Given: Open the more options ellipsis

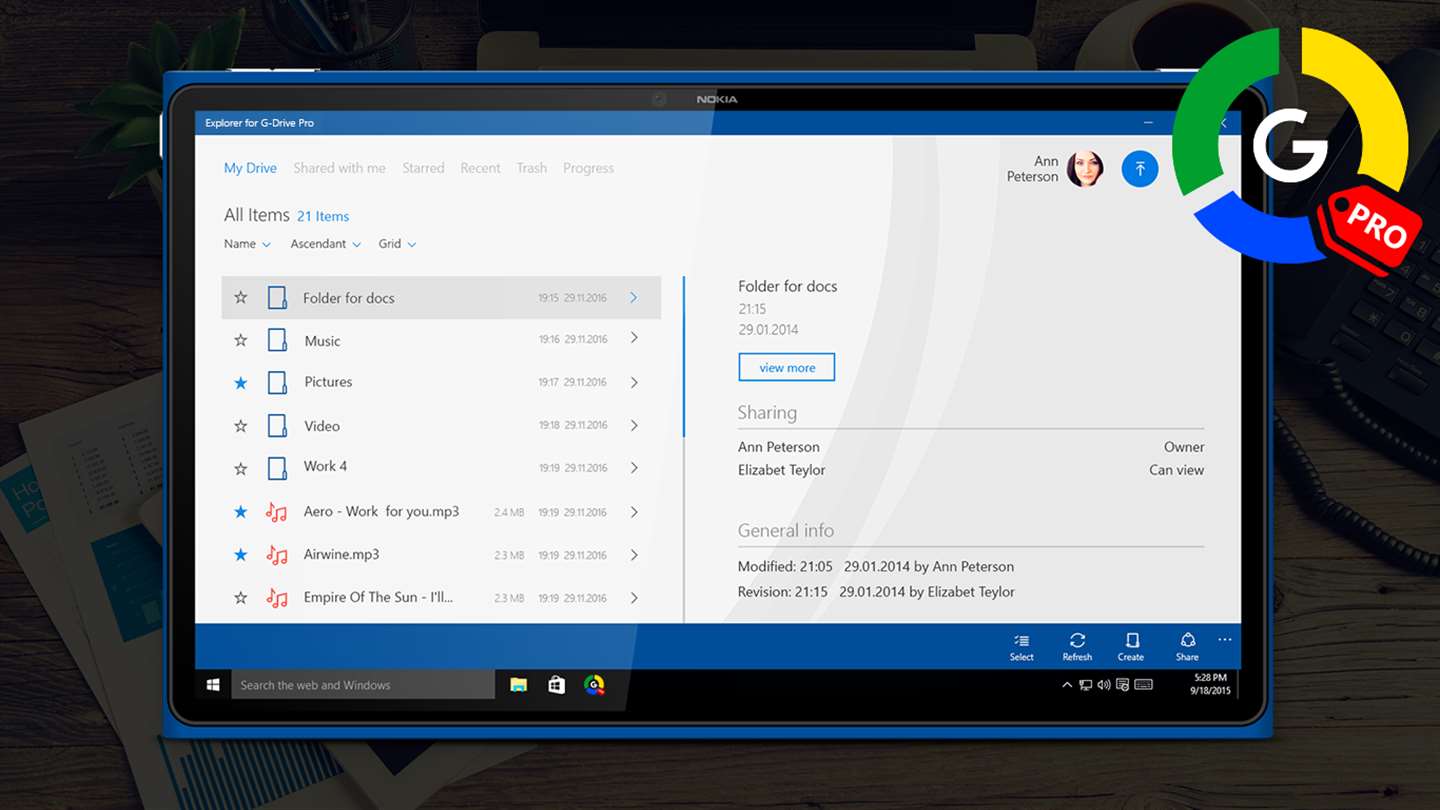Looking at the screenshot, I should tap(1225, 640).
